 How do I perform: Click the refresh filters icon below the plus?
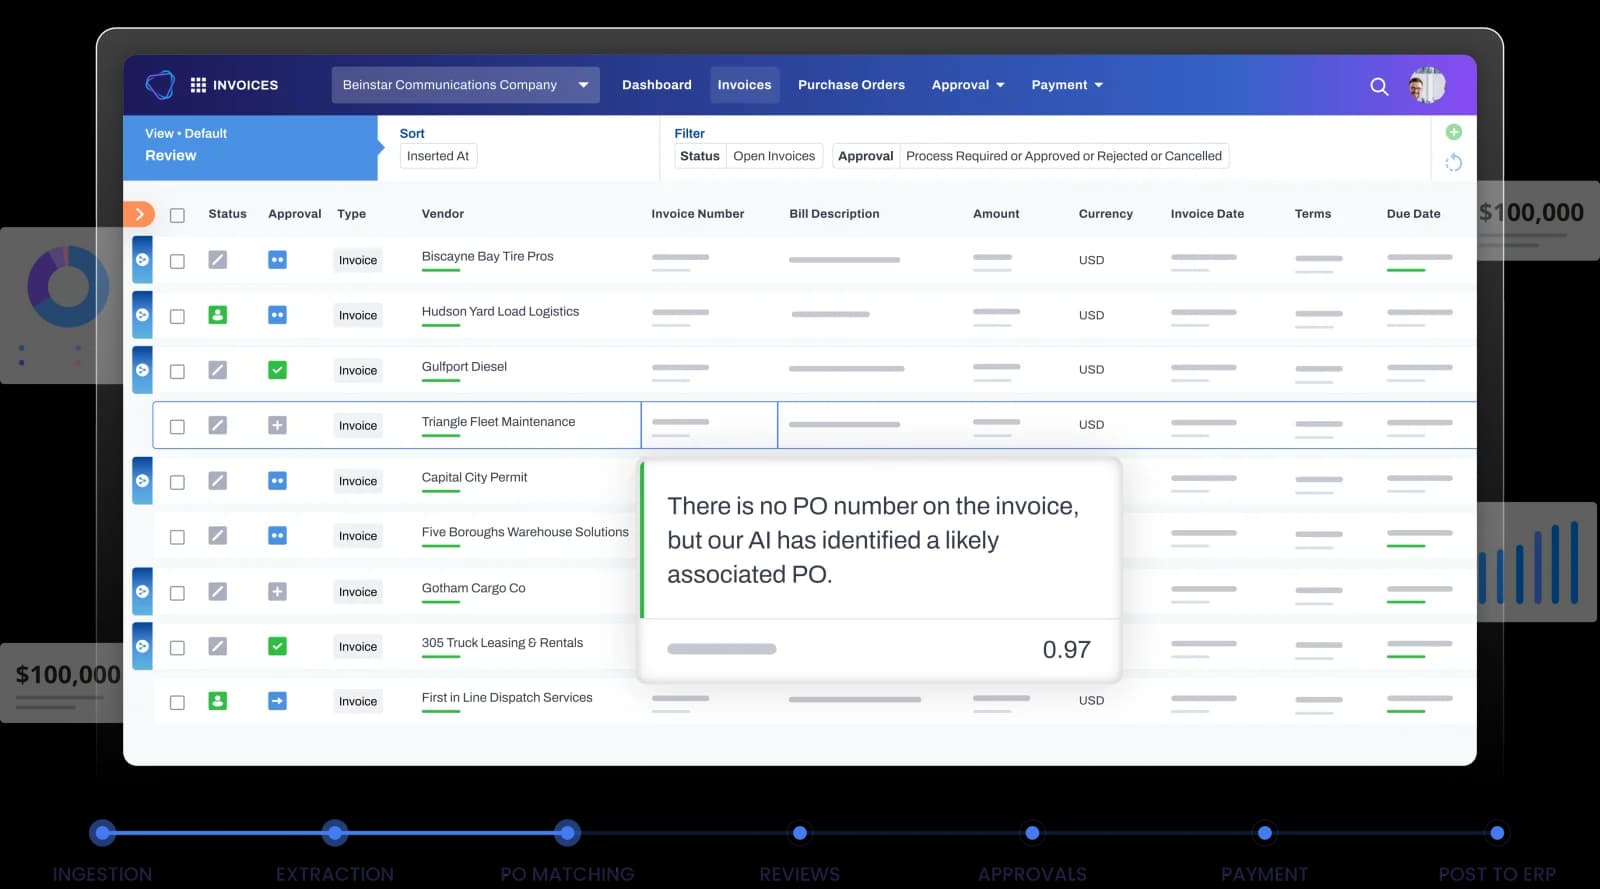1454,162
